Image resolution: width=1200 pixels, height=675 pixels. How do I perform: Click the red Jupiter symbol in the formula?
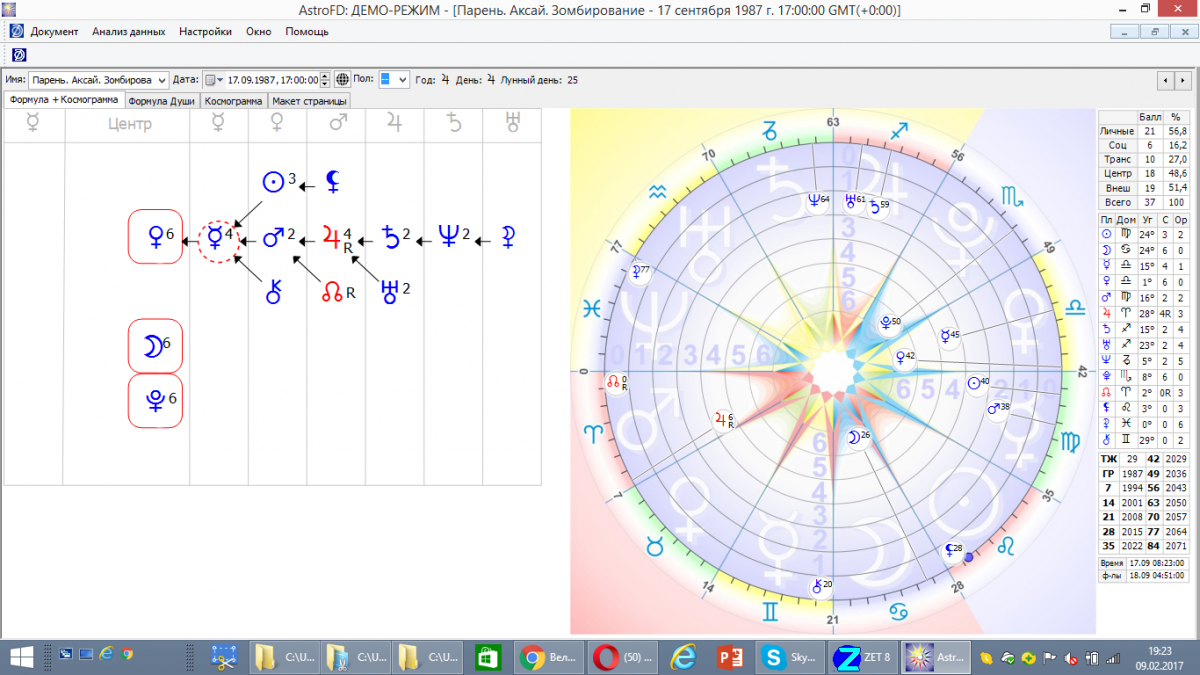pos(332,238)
